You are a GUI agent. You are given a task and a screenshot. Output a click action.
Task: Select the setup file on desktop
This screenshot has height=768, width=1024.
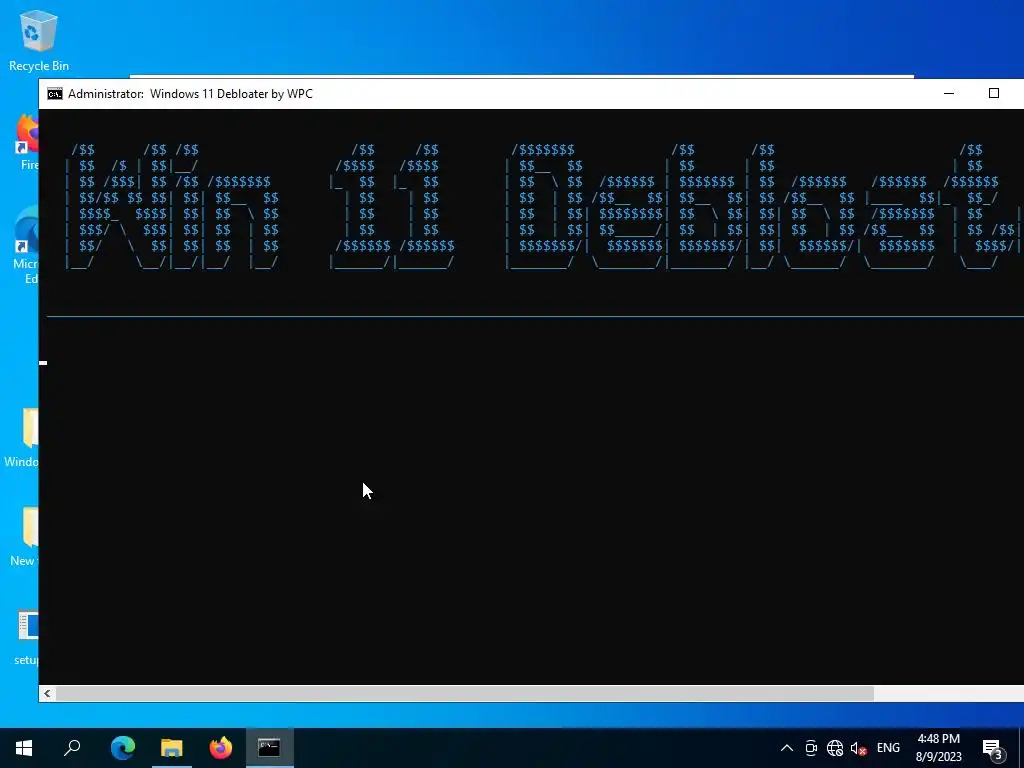point(27,638)
